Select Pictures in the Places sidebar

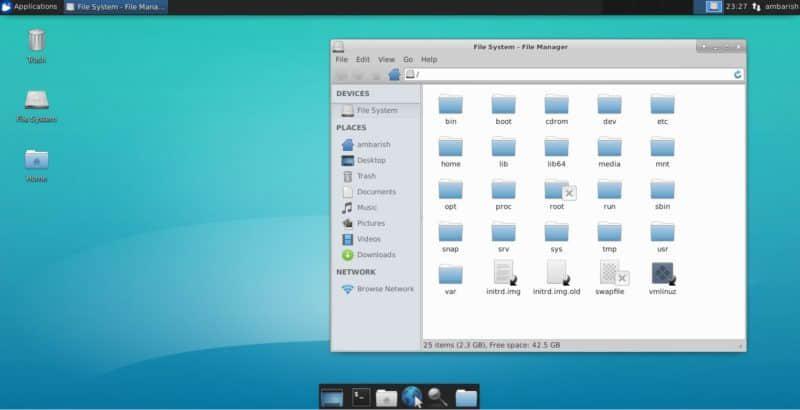pyautogui.click(x=370, y=223)
